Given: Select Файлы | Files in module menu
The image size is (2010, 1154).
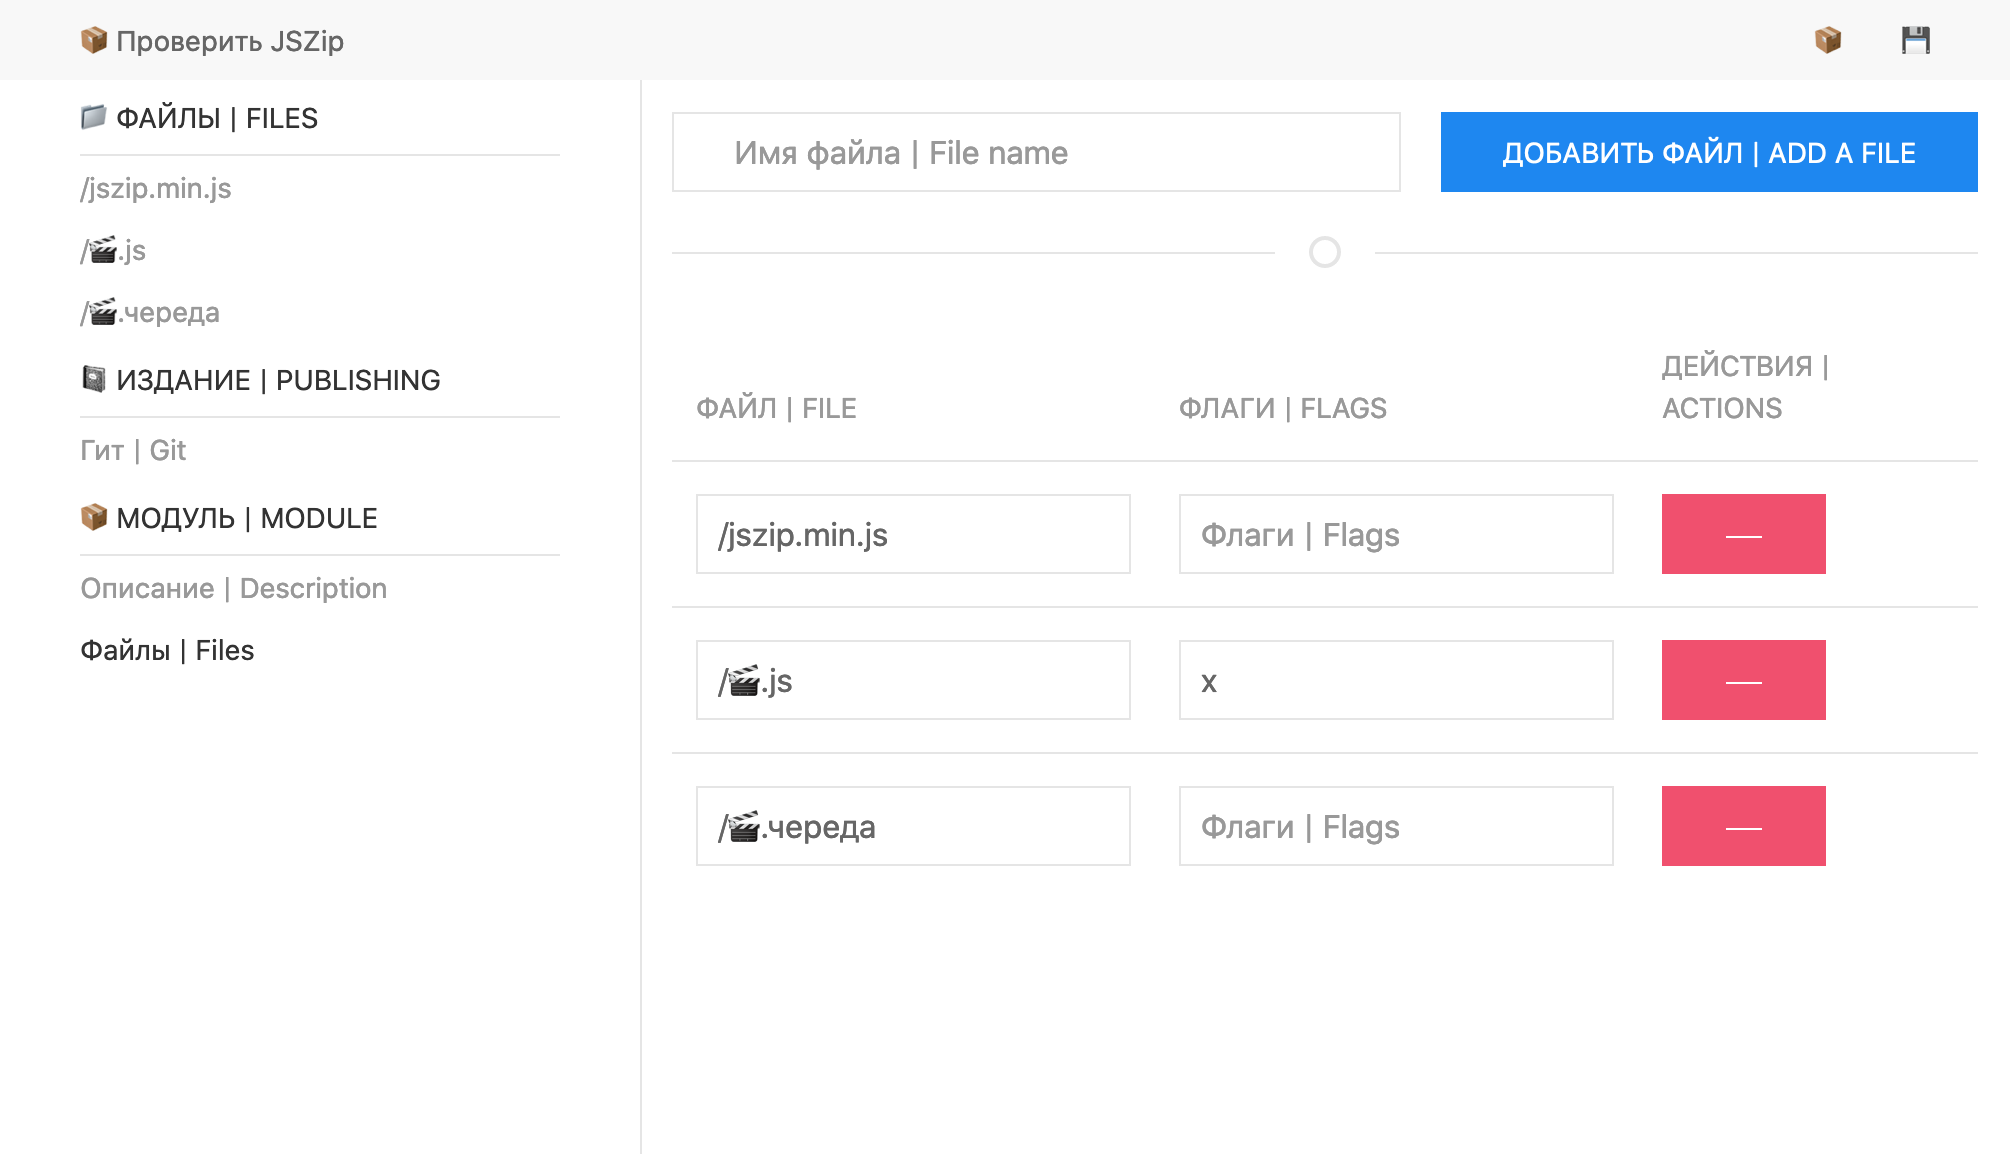Looking at the screenshot, I should tap(167, 650).
